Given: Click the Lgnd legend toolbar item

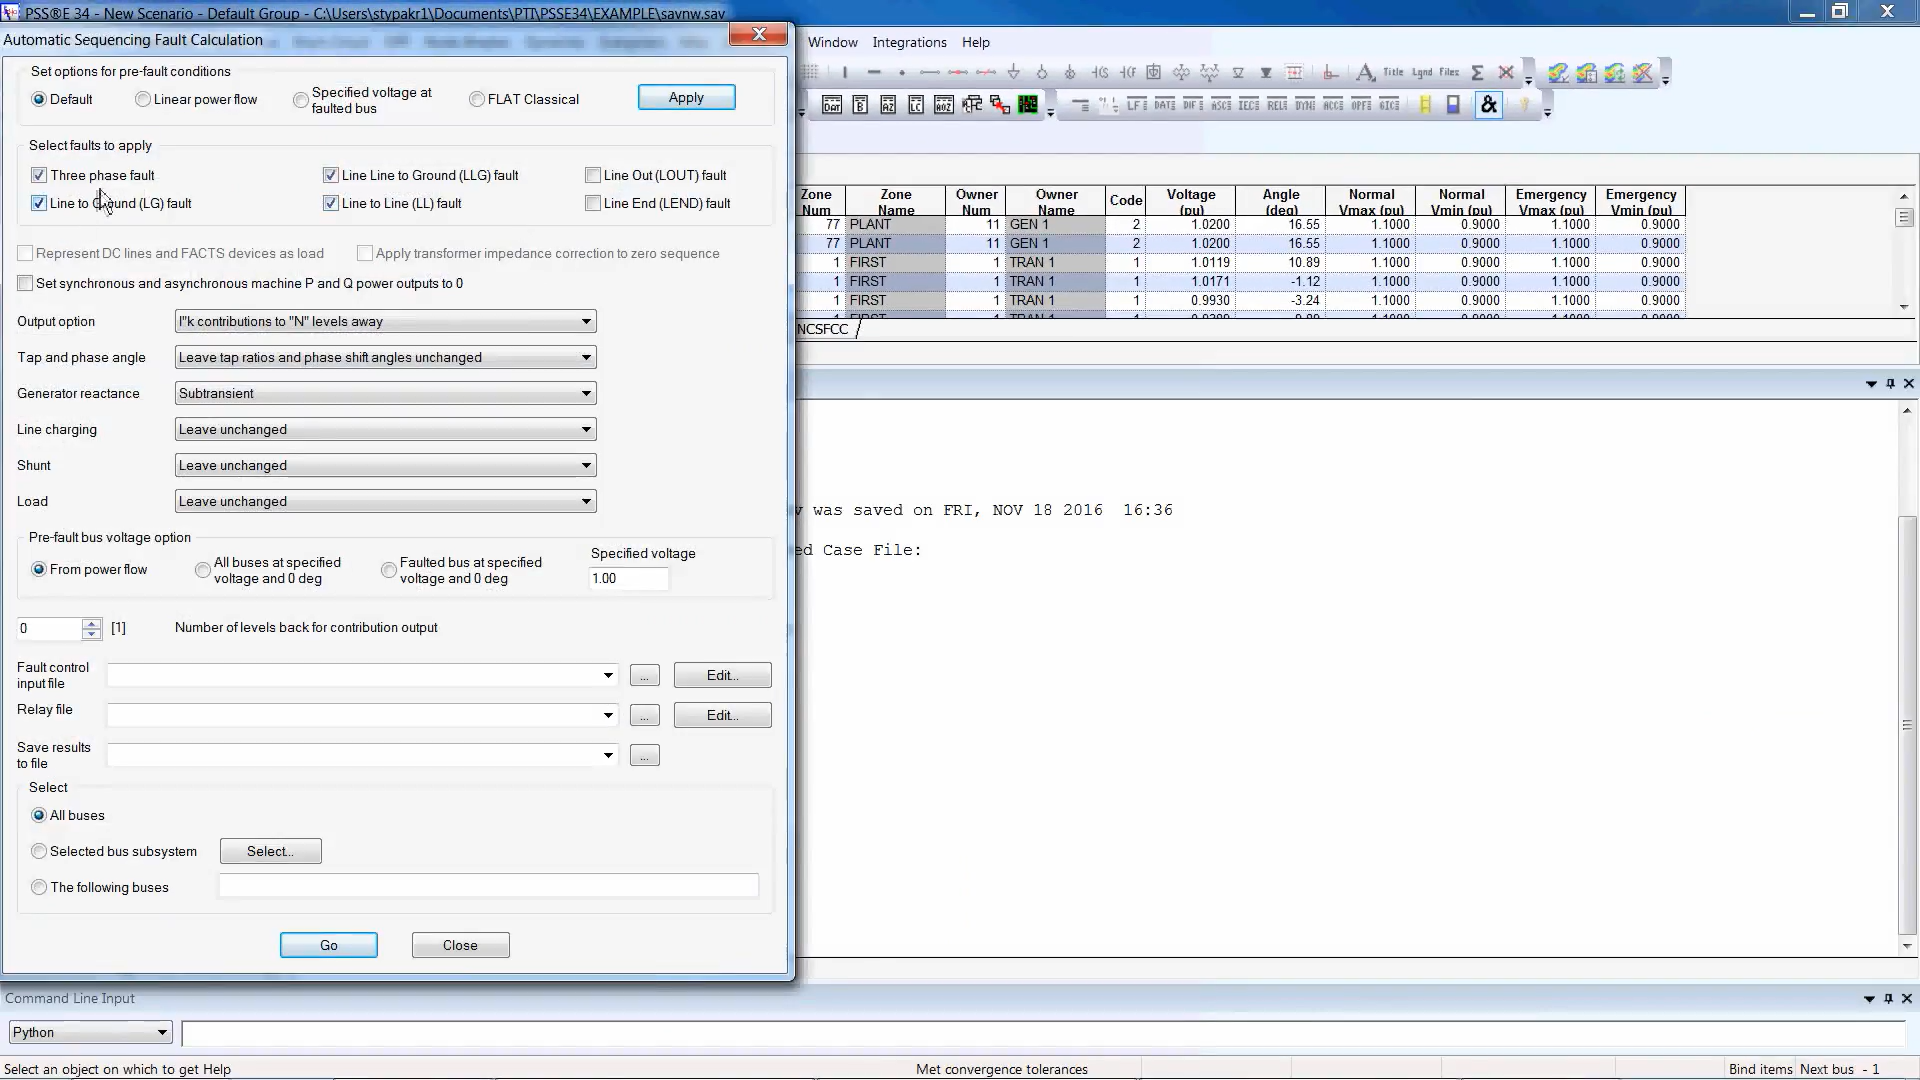Looking at the screenshot, I should pyautogui.click(x=1422, y=72).
